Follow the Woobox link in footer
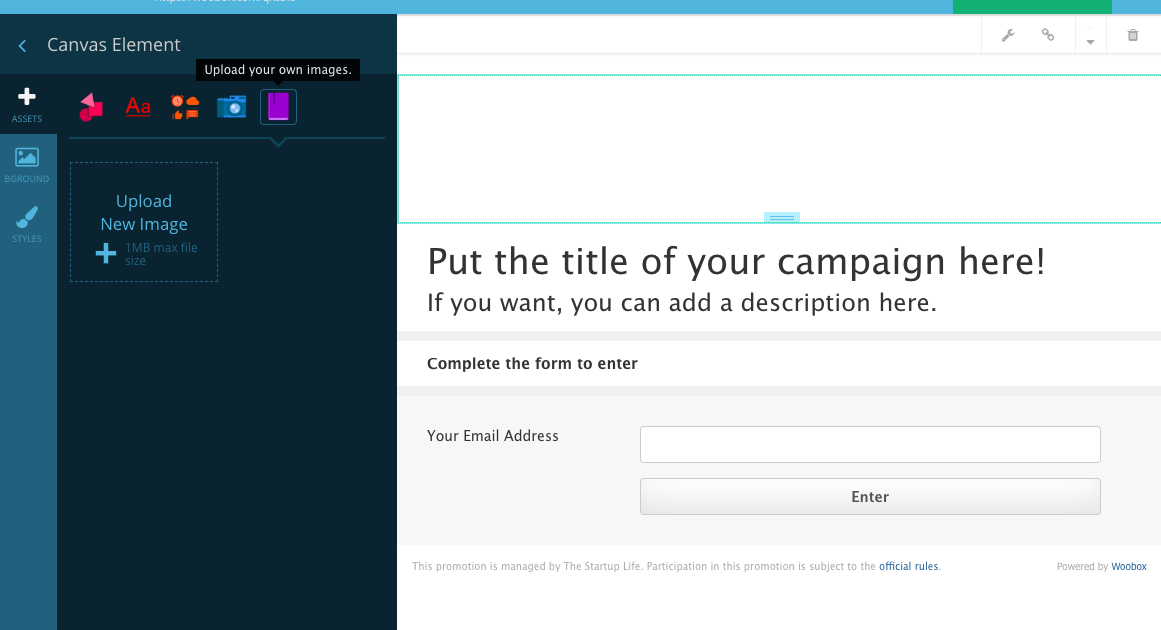Screen dimensions: 1161x630 [1129, 566]
